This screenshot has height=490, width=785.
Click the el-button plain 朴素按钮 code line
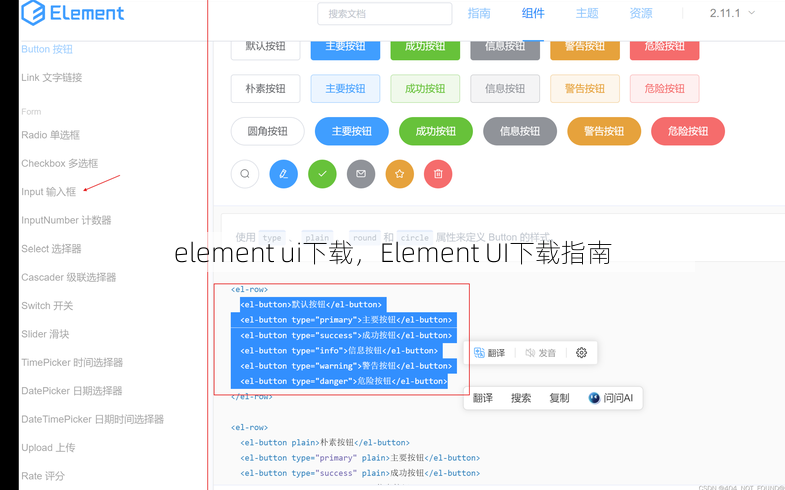[x=325, y=442]
